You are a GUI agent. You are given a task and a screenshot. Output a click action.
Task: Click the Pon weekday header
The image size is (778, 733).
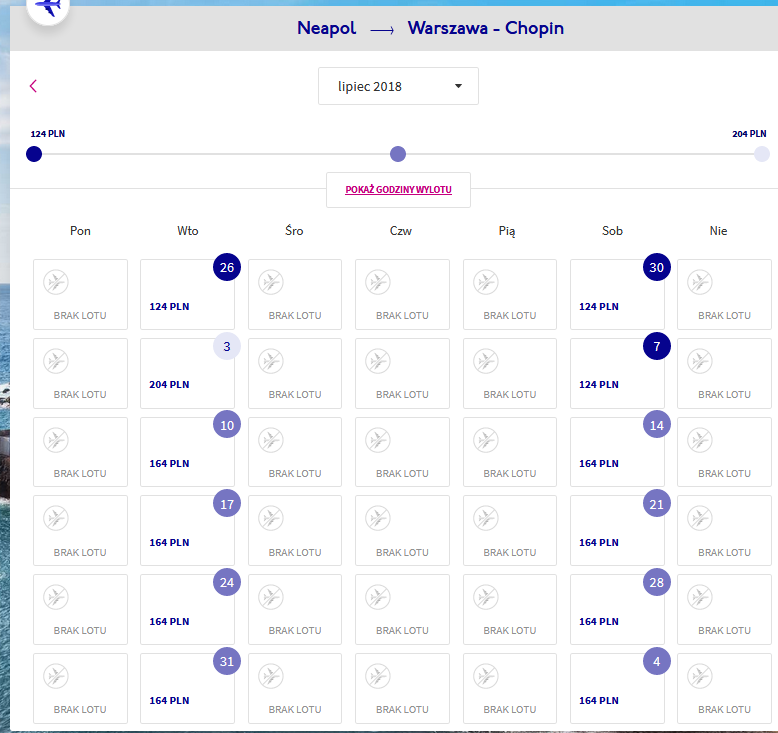coord(80,231)
